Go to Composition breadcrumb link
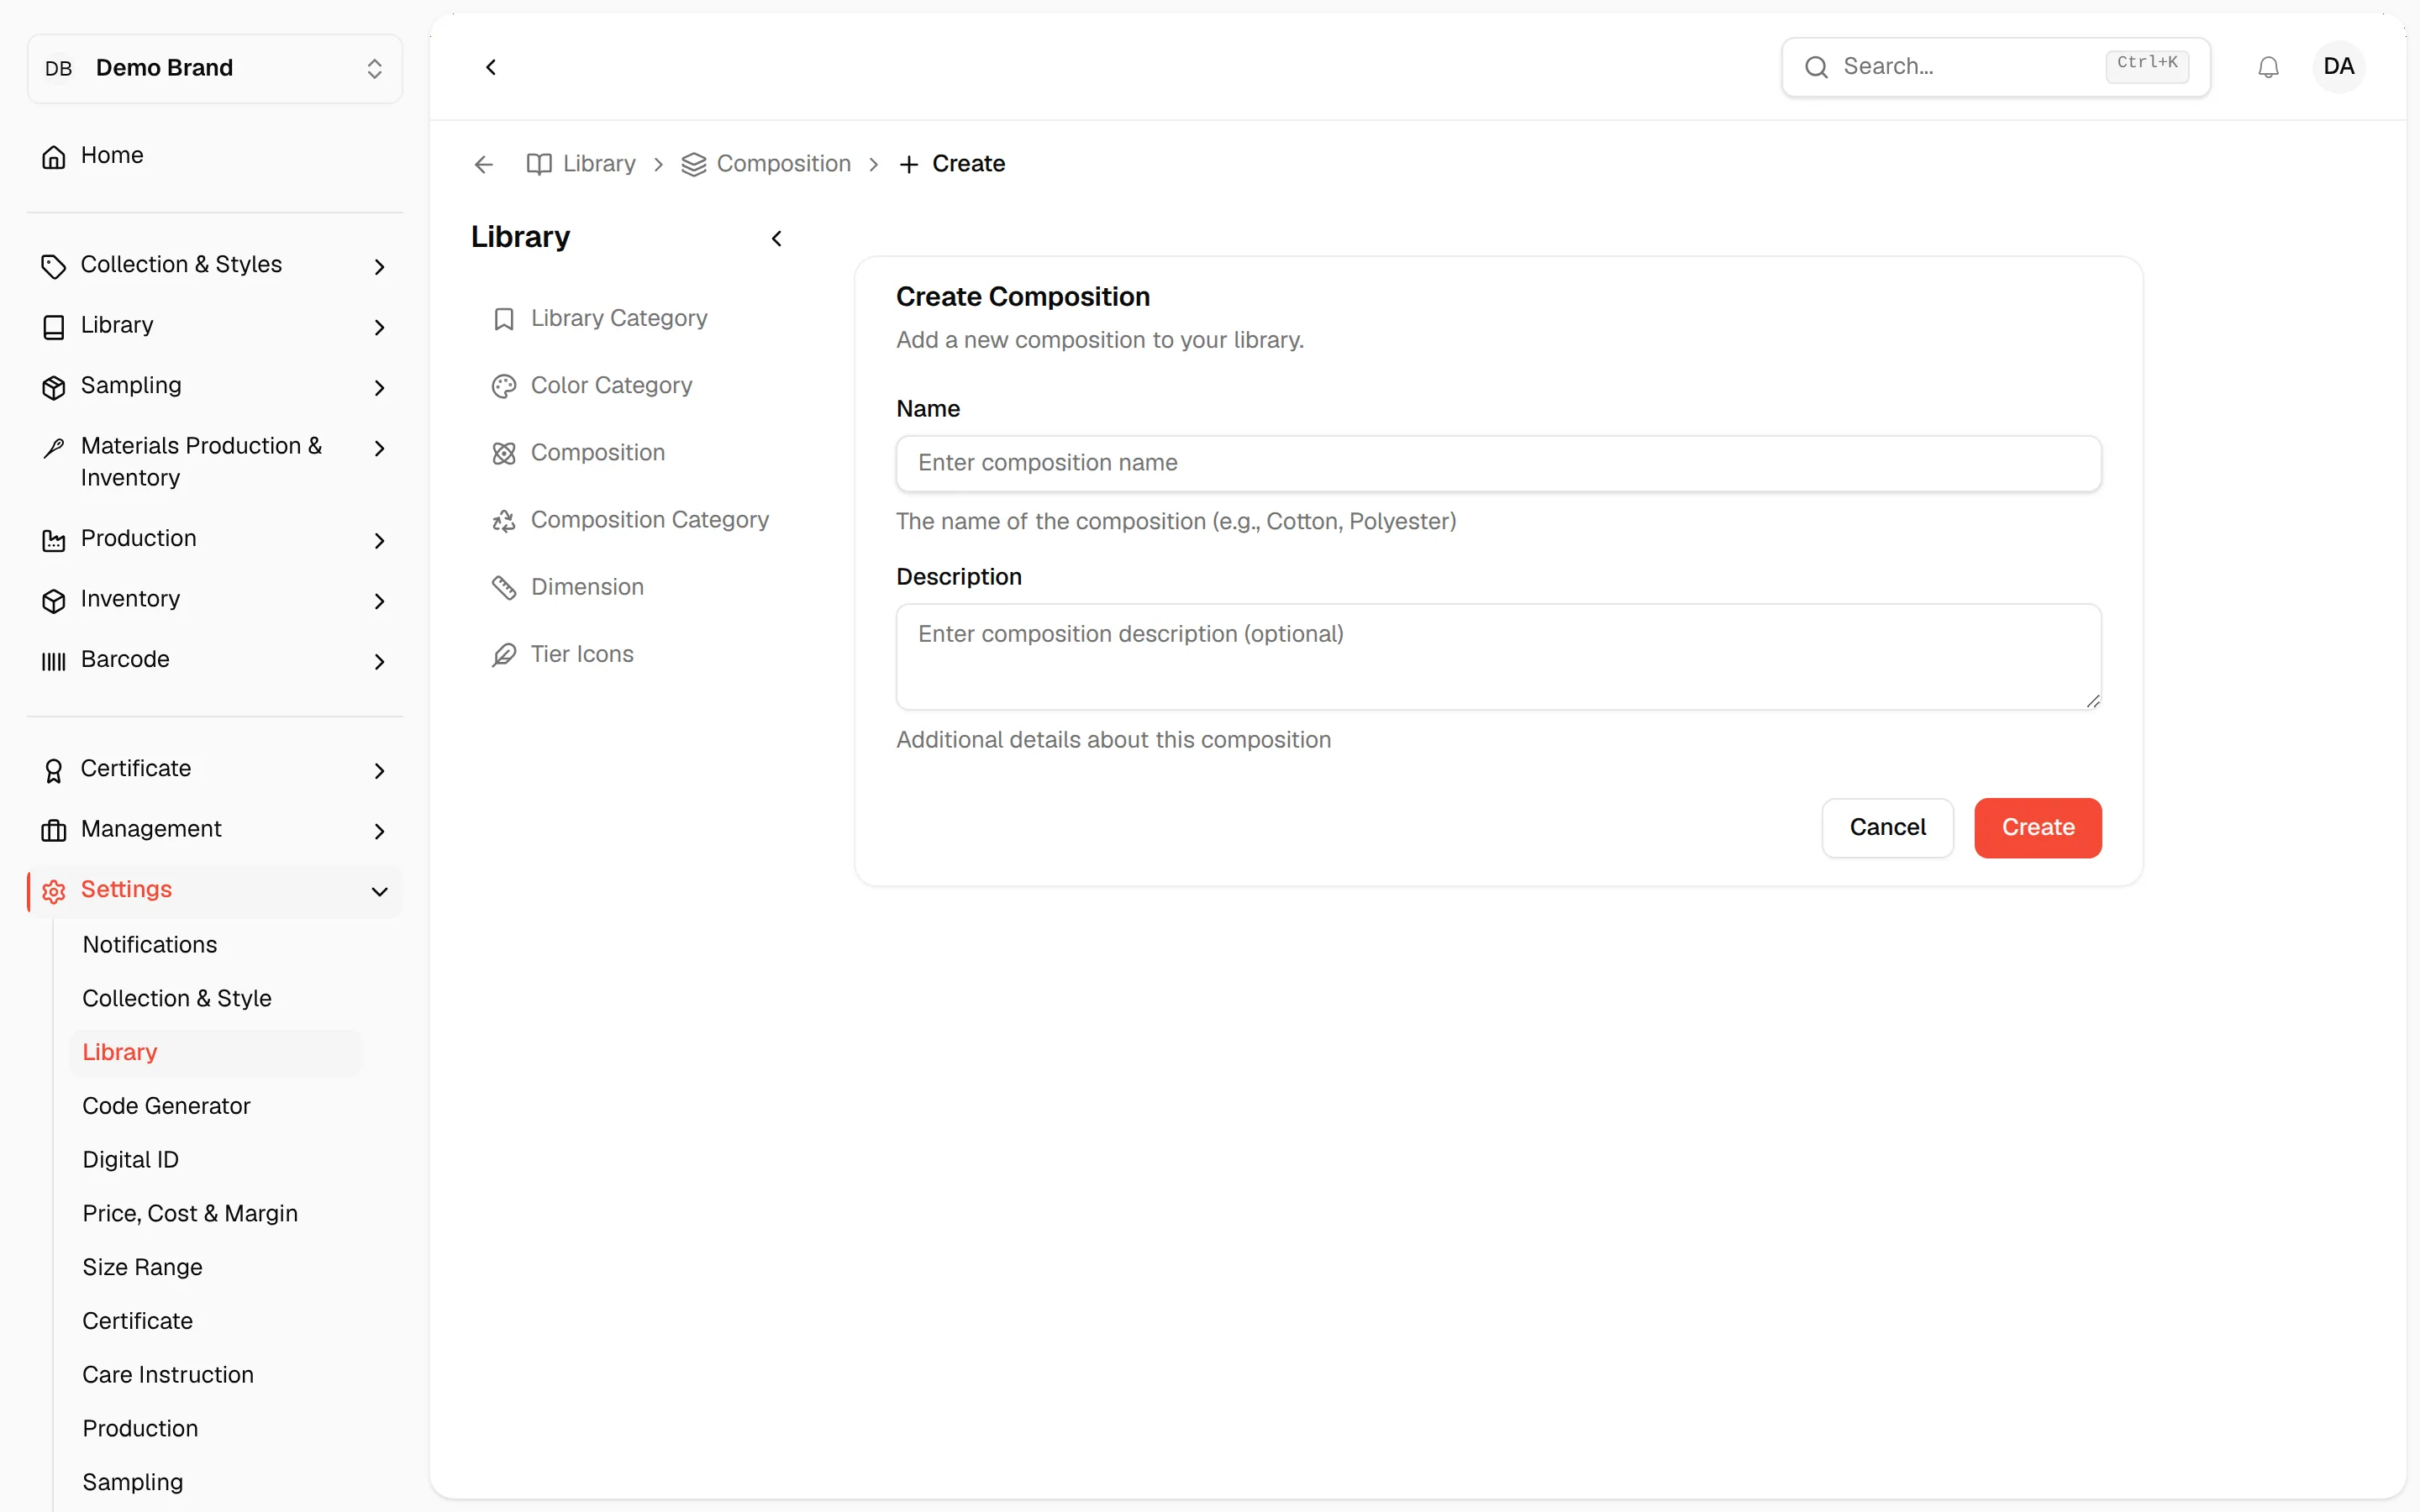 point(784,164)
